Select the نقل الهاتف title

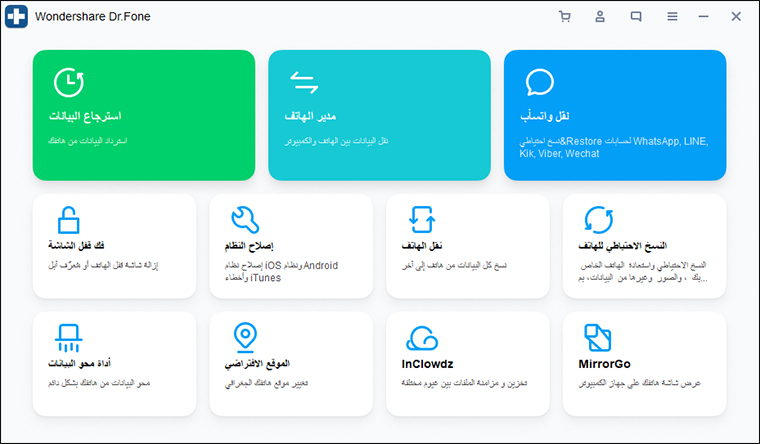(x=422, y=246)
